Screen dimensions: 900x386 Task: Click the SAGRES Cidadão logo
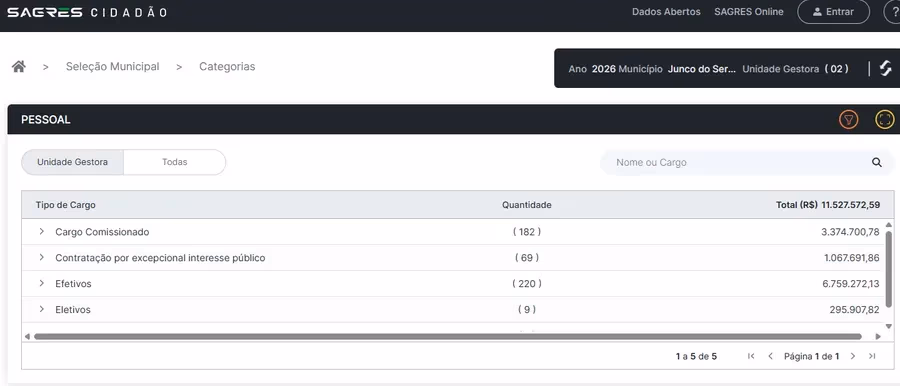coord(87,12)
